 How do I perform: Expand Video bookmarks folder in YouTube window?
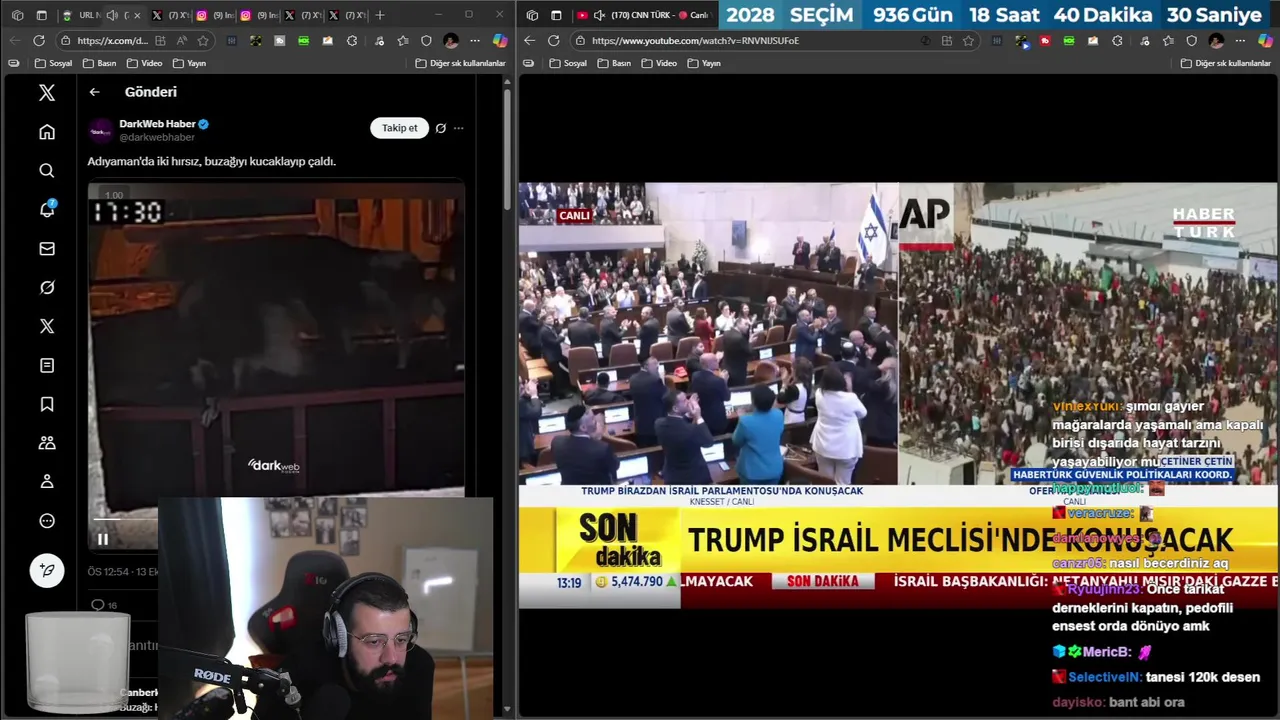pos(659,63)
